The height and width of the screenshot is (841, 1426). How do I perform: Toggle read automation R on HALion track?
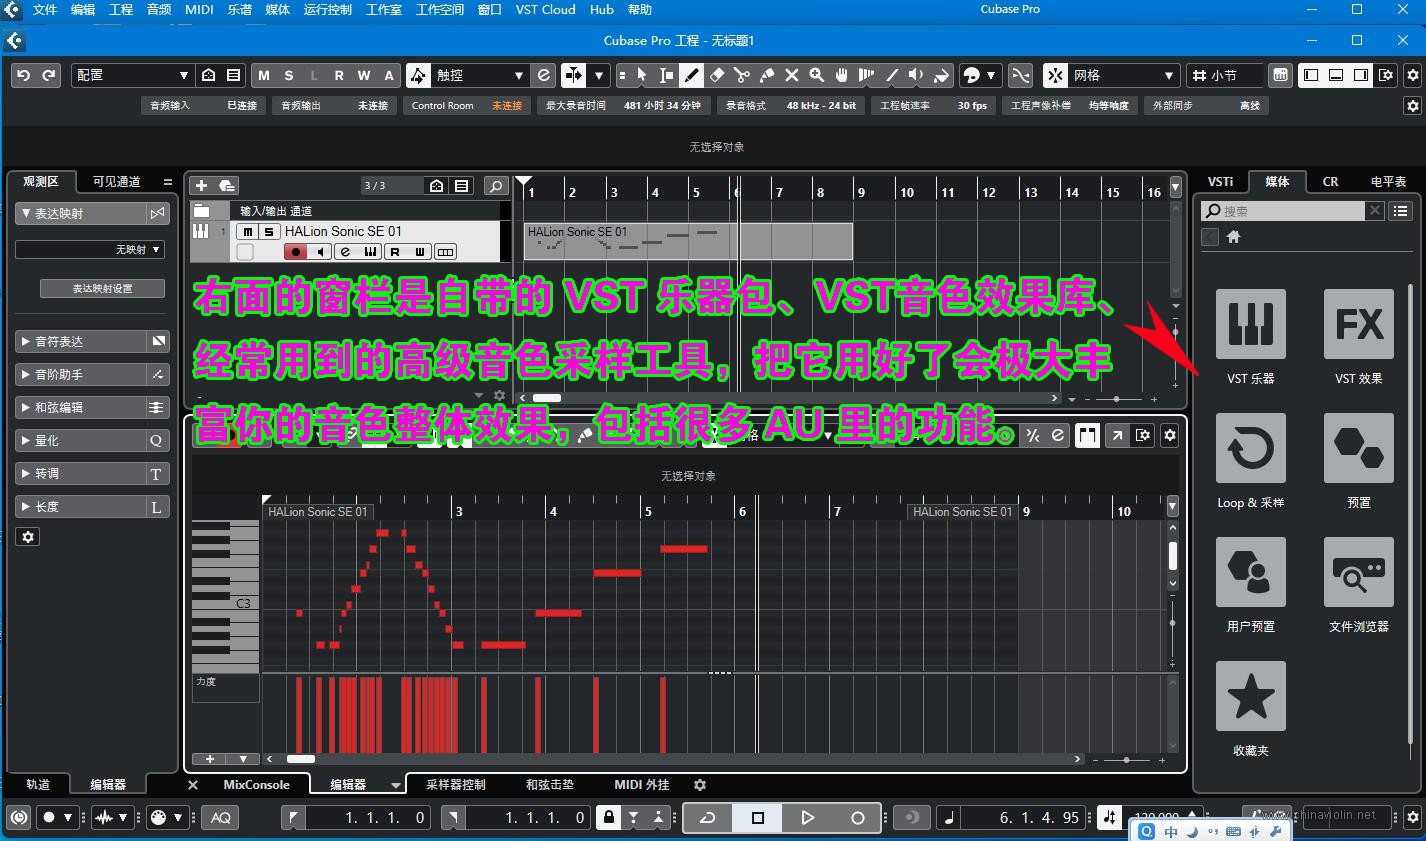point(395,252)
